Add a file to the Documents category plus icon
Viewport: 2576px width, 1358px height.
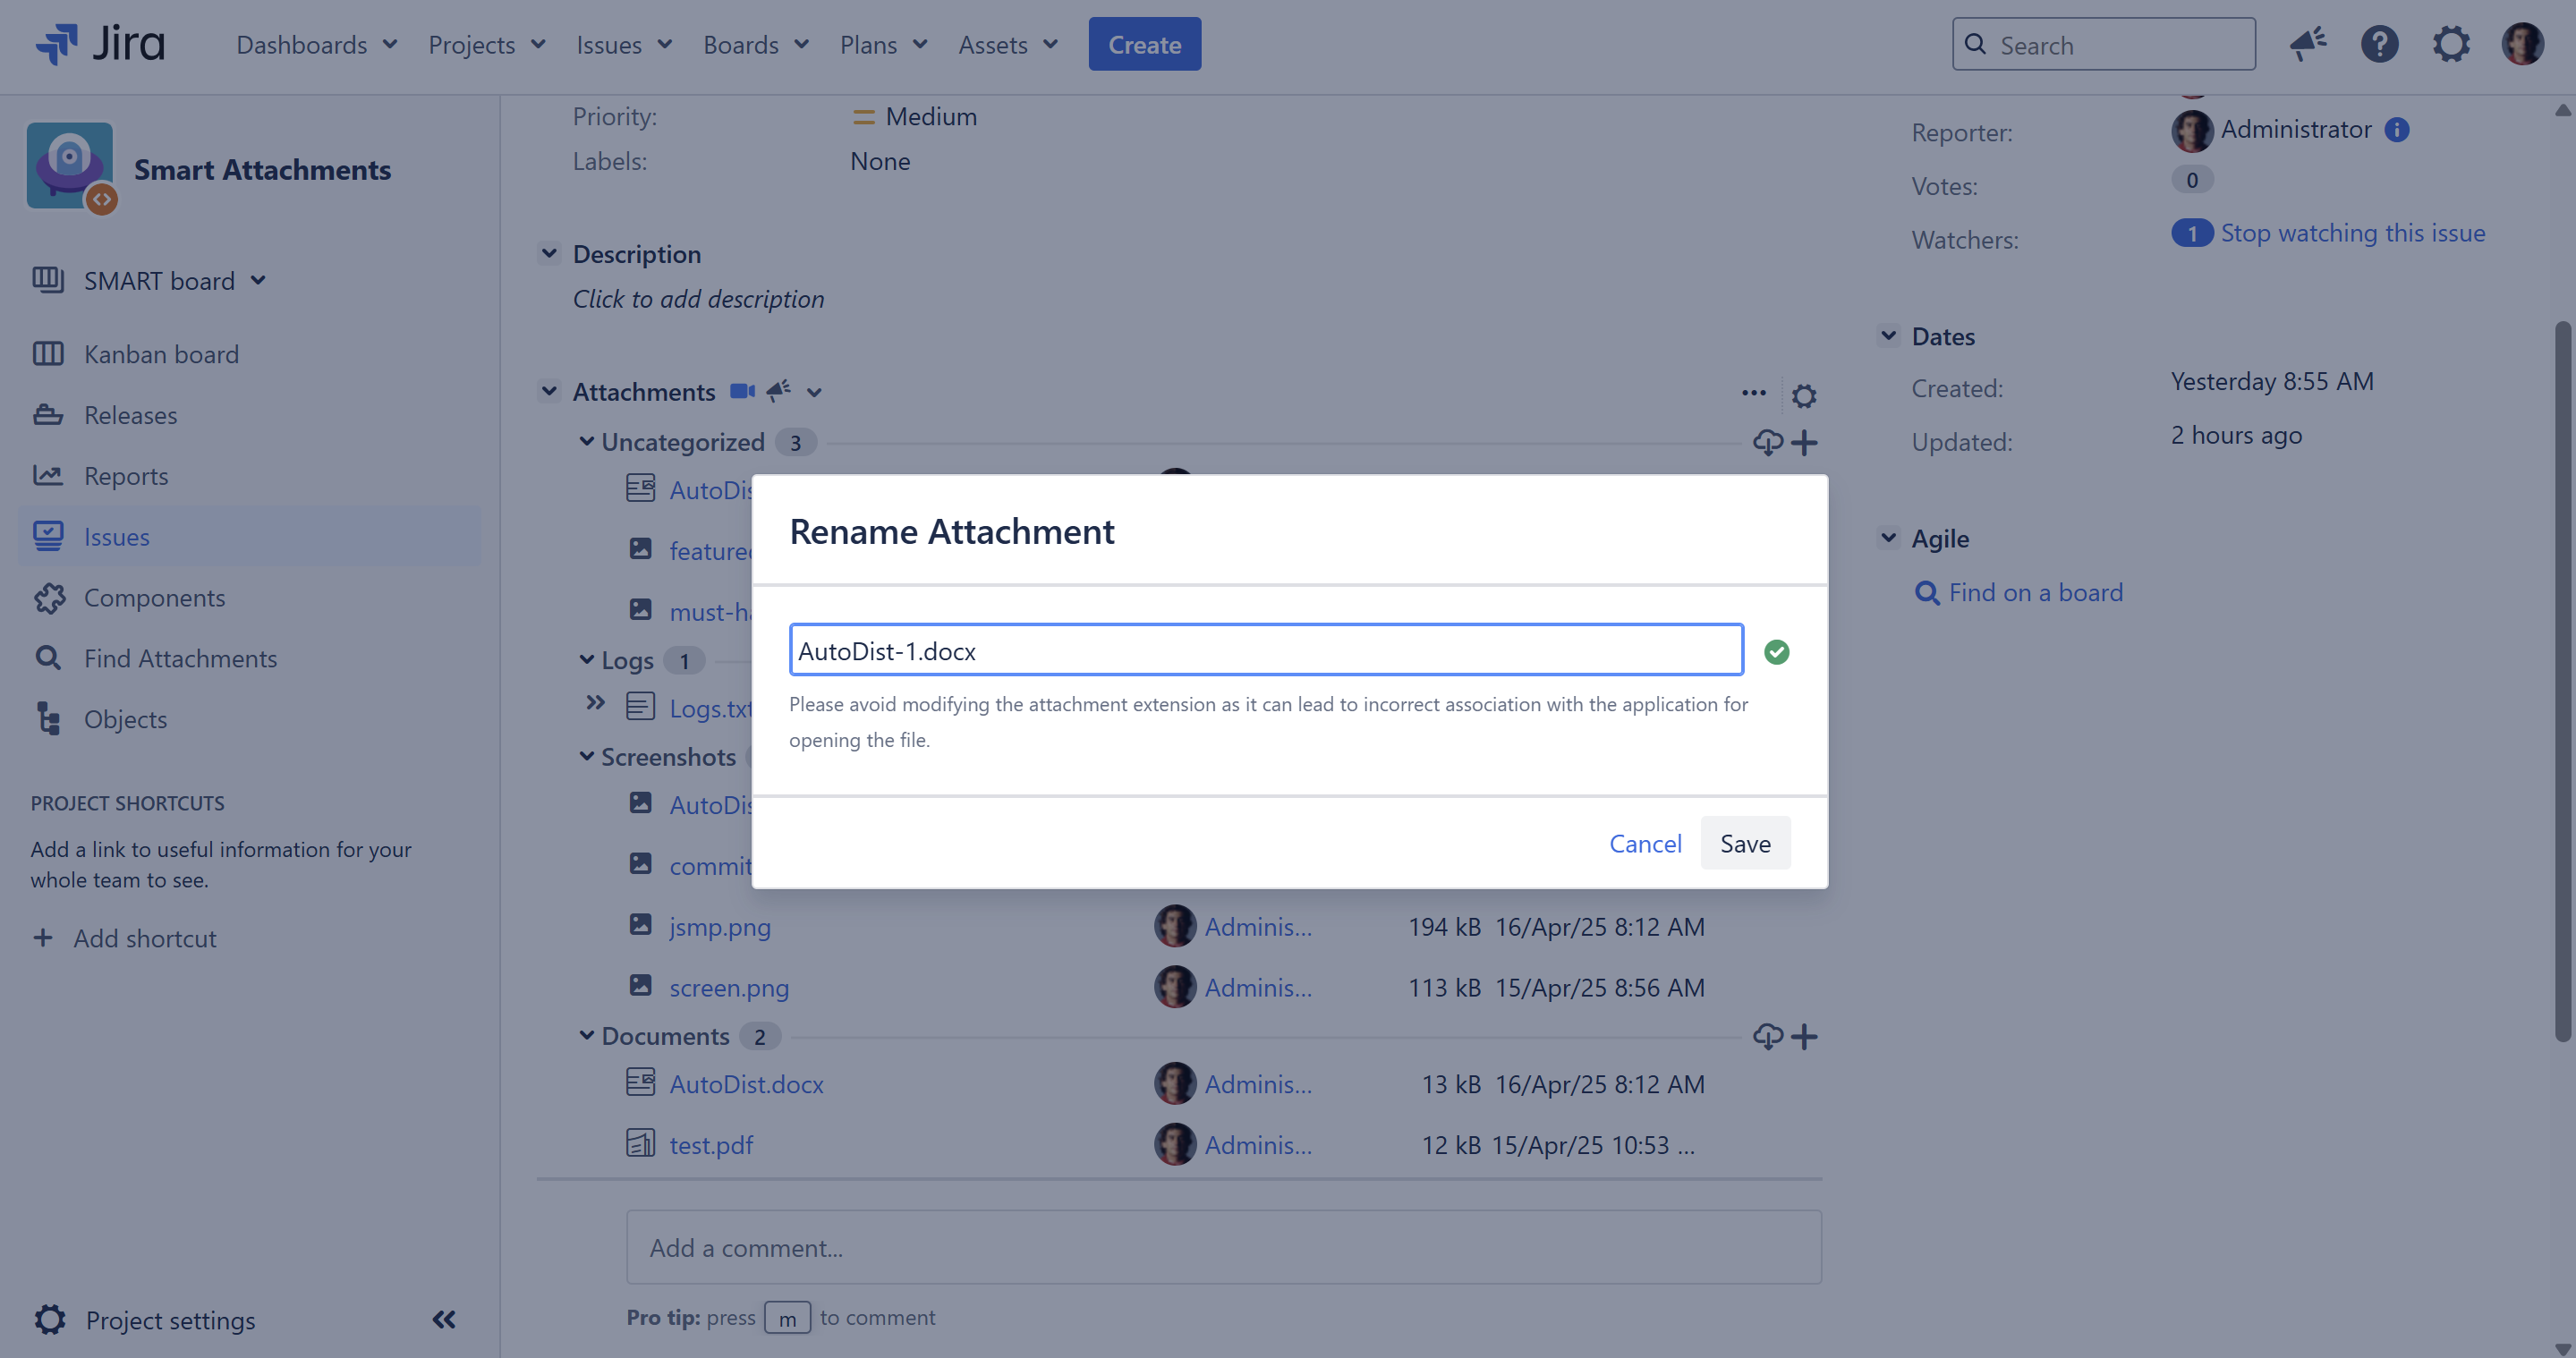1804,1036
